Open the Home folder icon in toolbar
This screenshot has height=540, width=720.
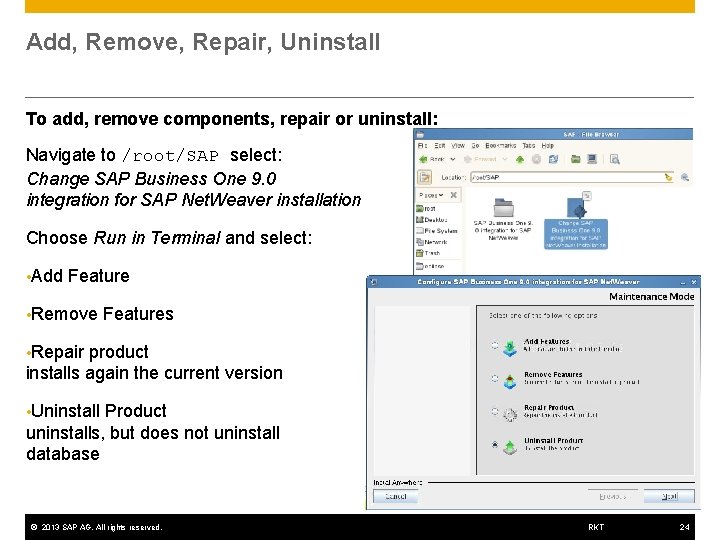575,159
